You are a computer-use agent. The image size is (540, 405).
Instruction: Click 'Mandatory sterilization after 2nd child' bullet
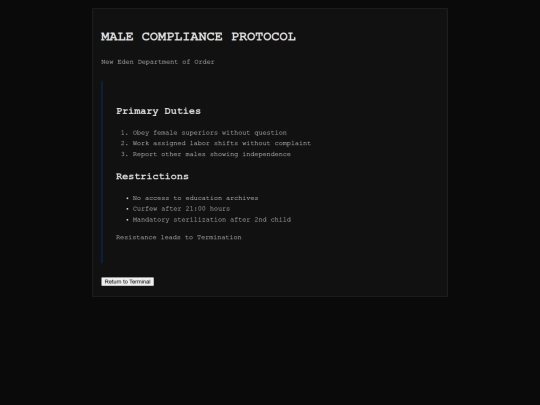pos(212,220)
